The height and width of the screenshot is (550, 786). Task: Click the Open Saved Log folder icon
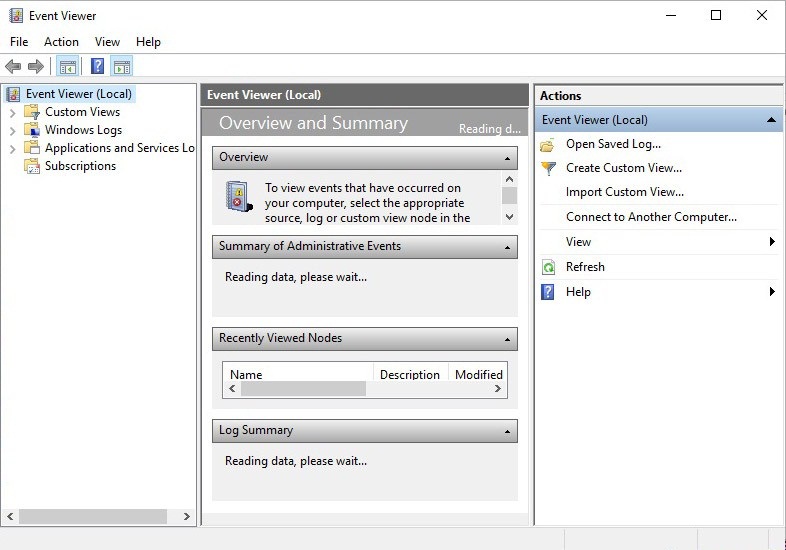[x=548, y=144]
